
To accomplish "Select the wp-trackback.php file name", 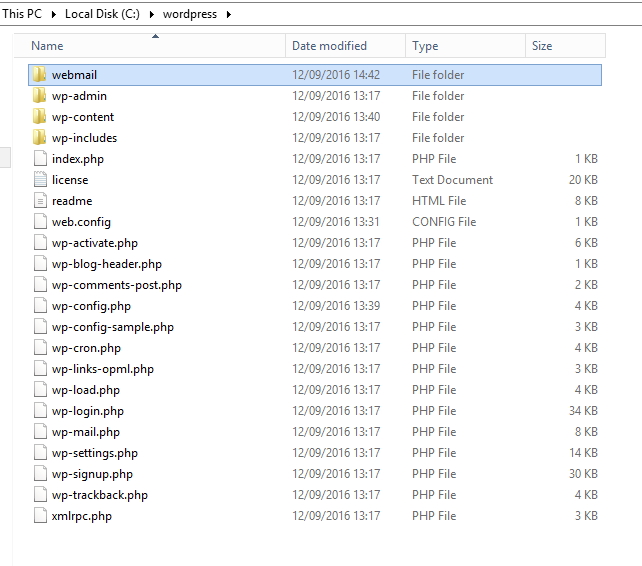I will click(x=99, y=495).
